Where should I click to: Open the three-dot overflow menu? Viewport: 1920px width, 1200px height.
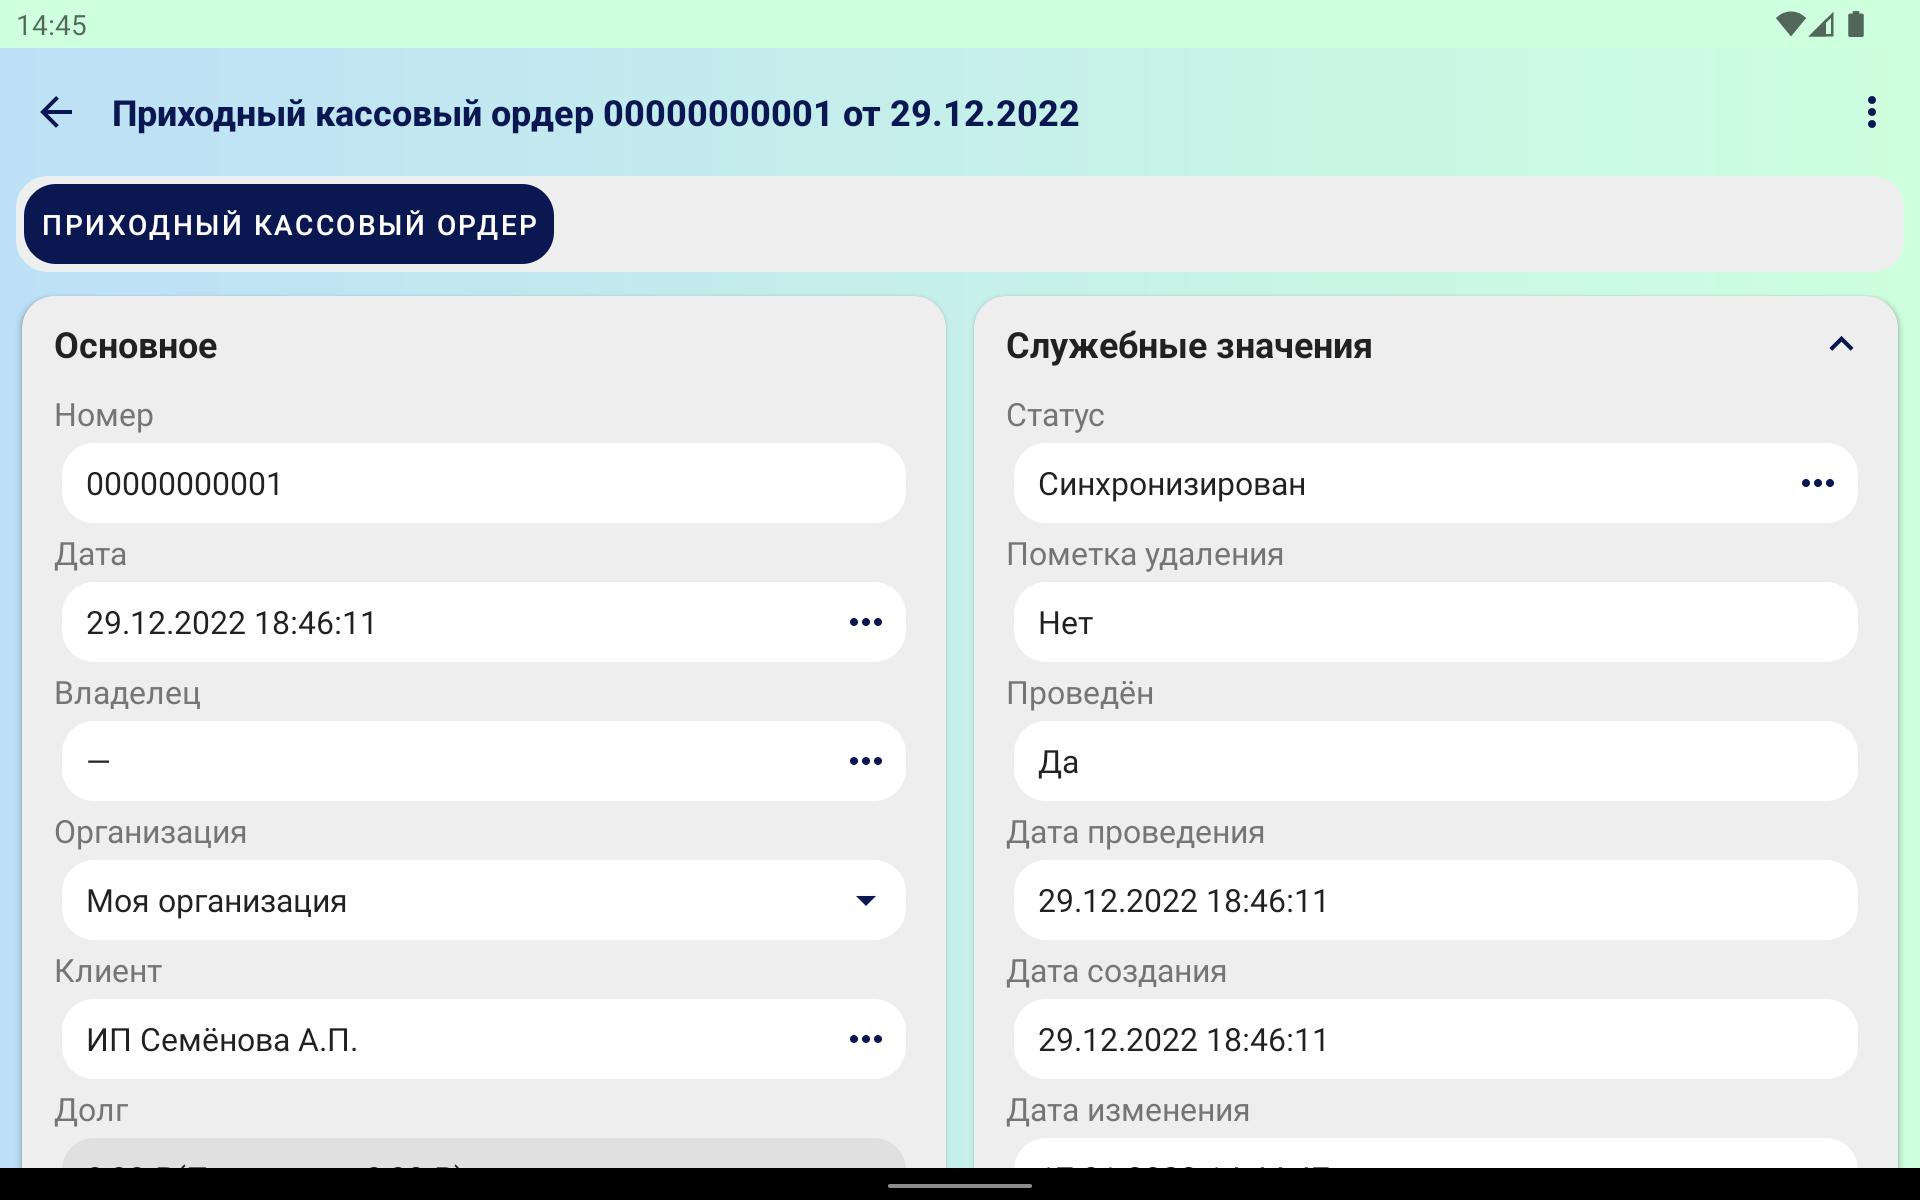1871,113
